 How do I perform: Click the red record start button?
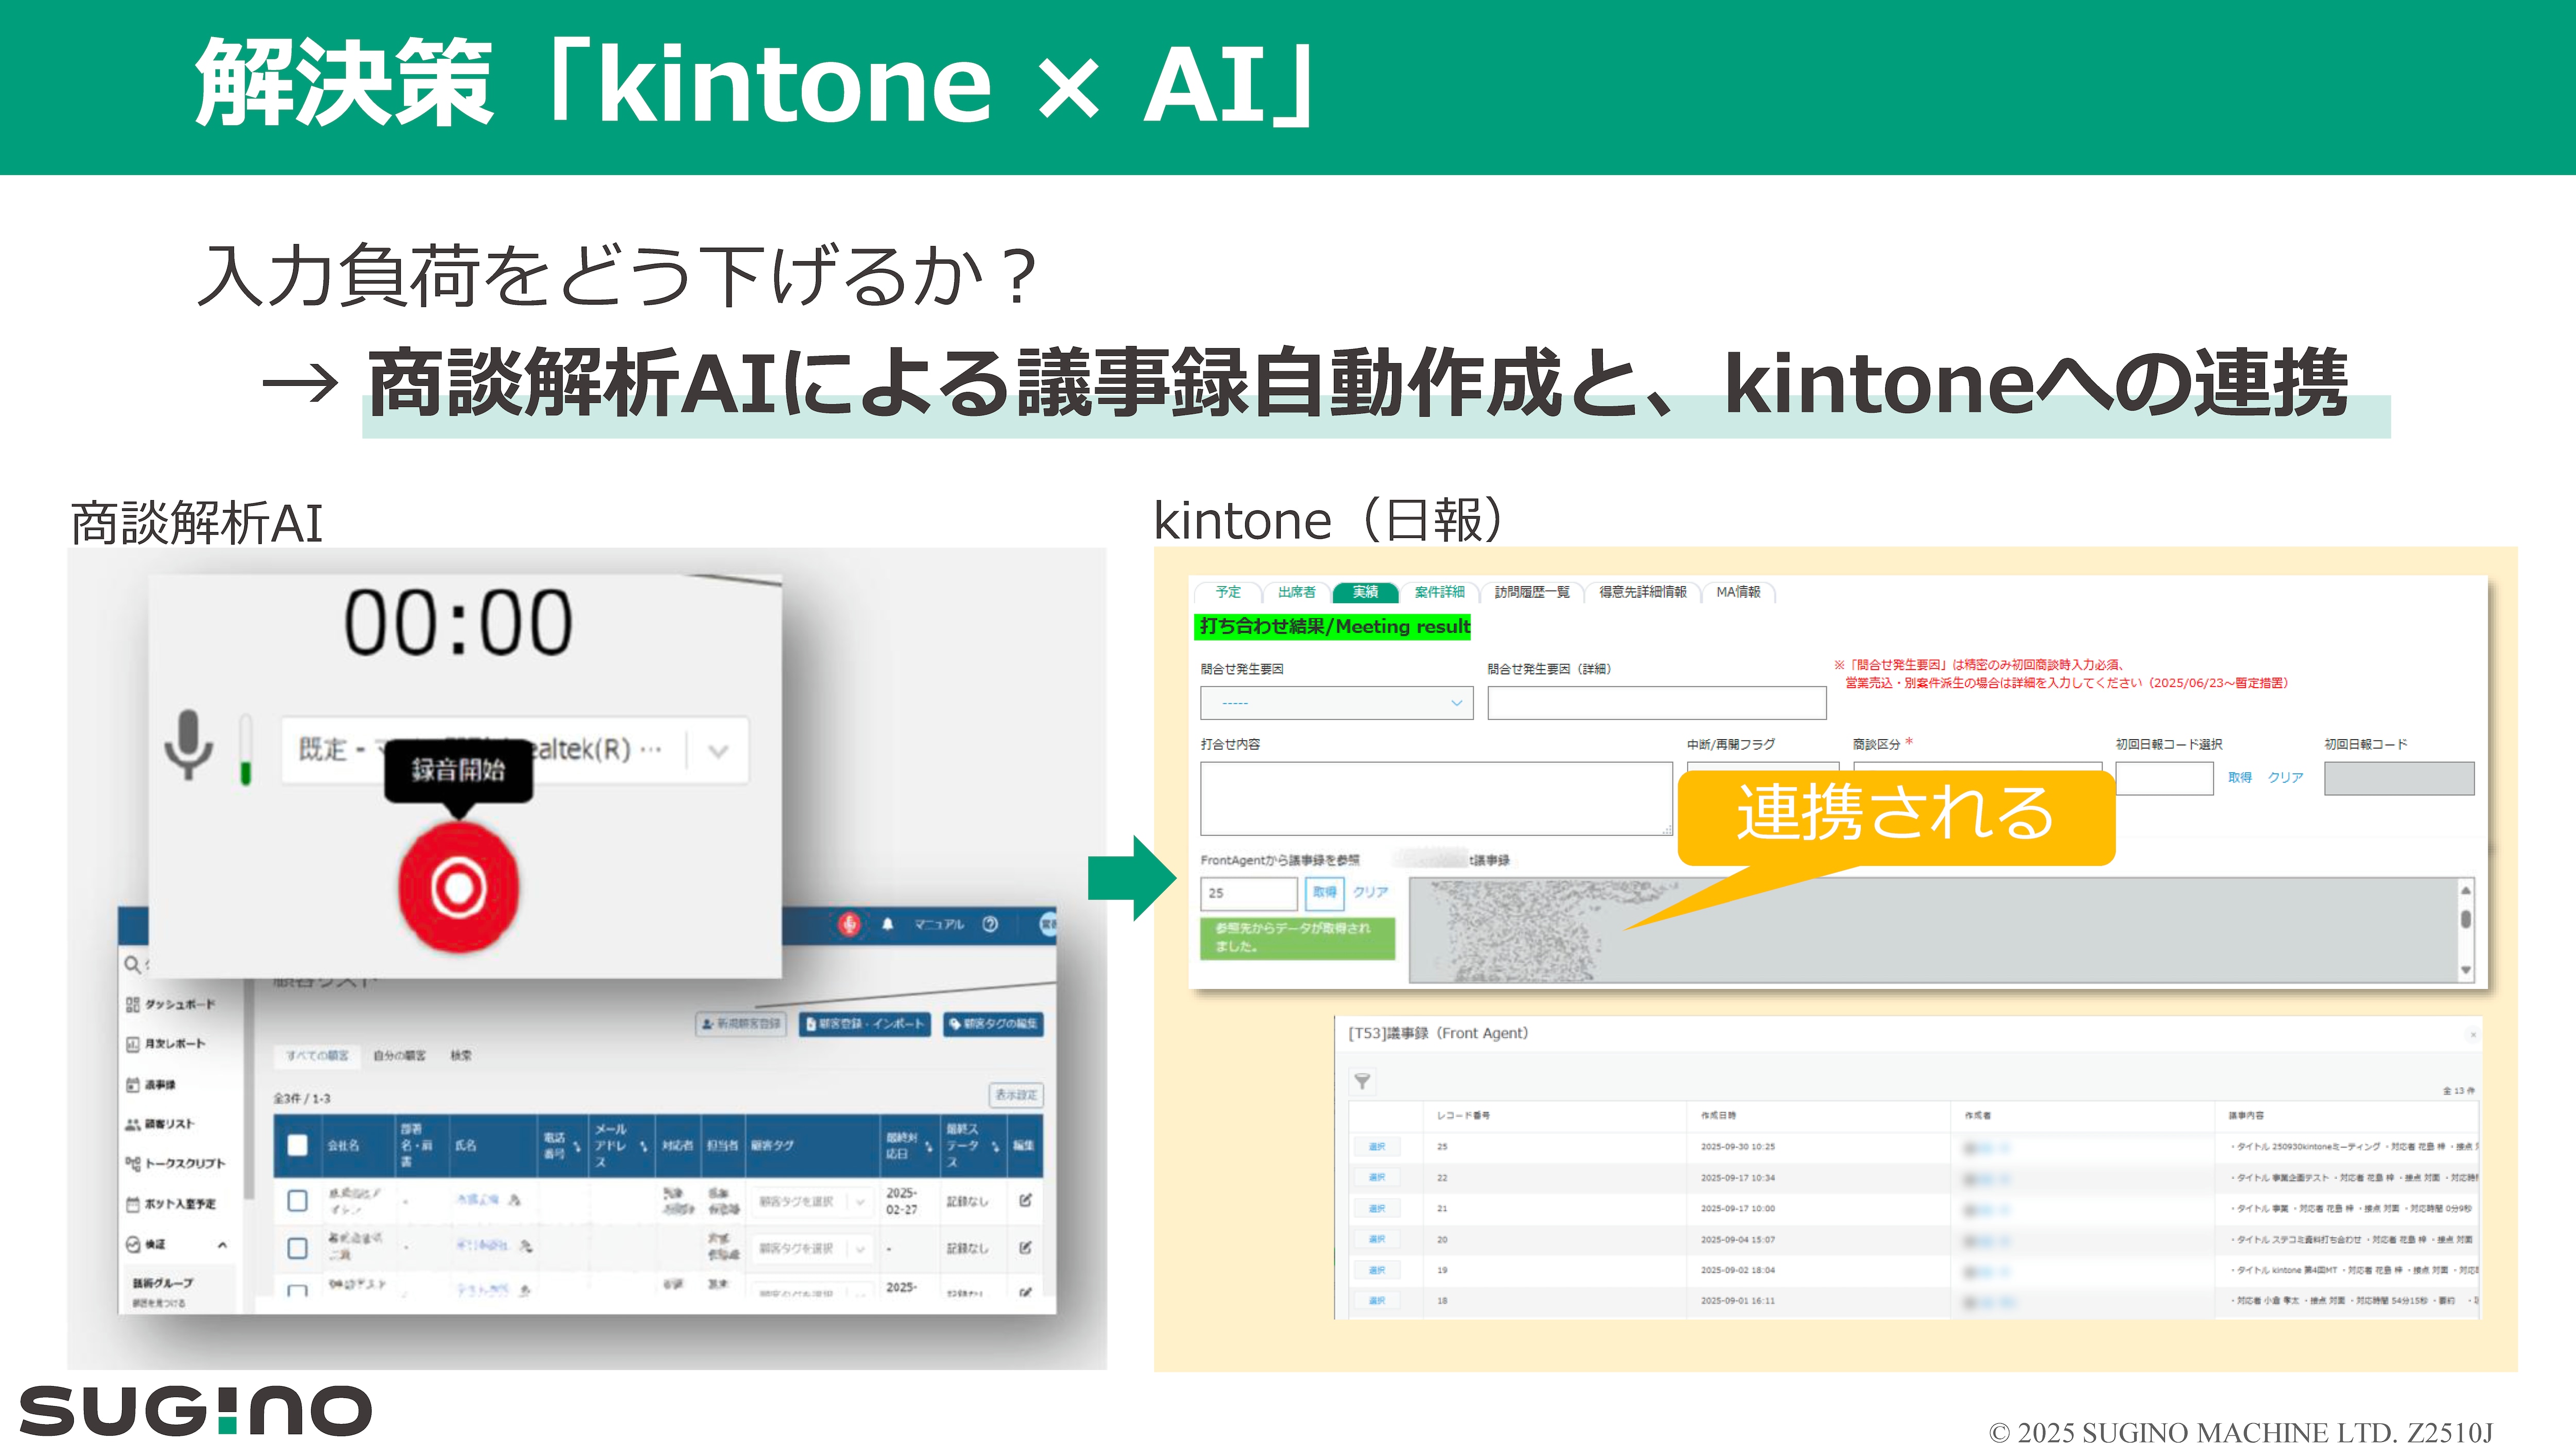click(x=458, y=887)
